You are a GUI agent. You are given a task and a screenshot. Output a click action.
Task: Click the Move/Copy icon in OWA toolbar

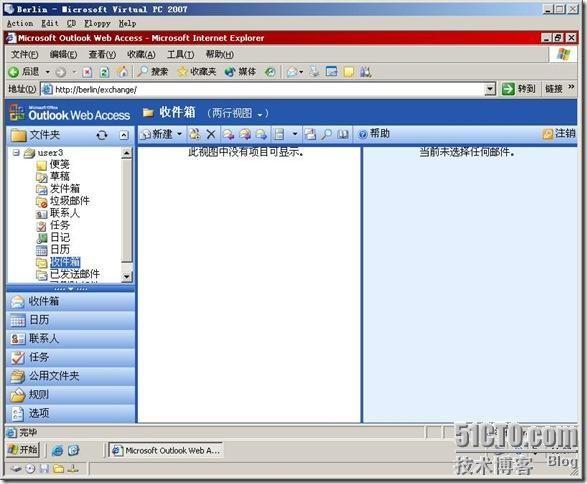coord(310,134)
